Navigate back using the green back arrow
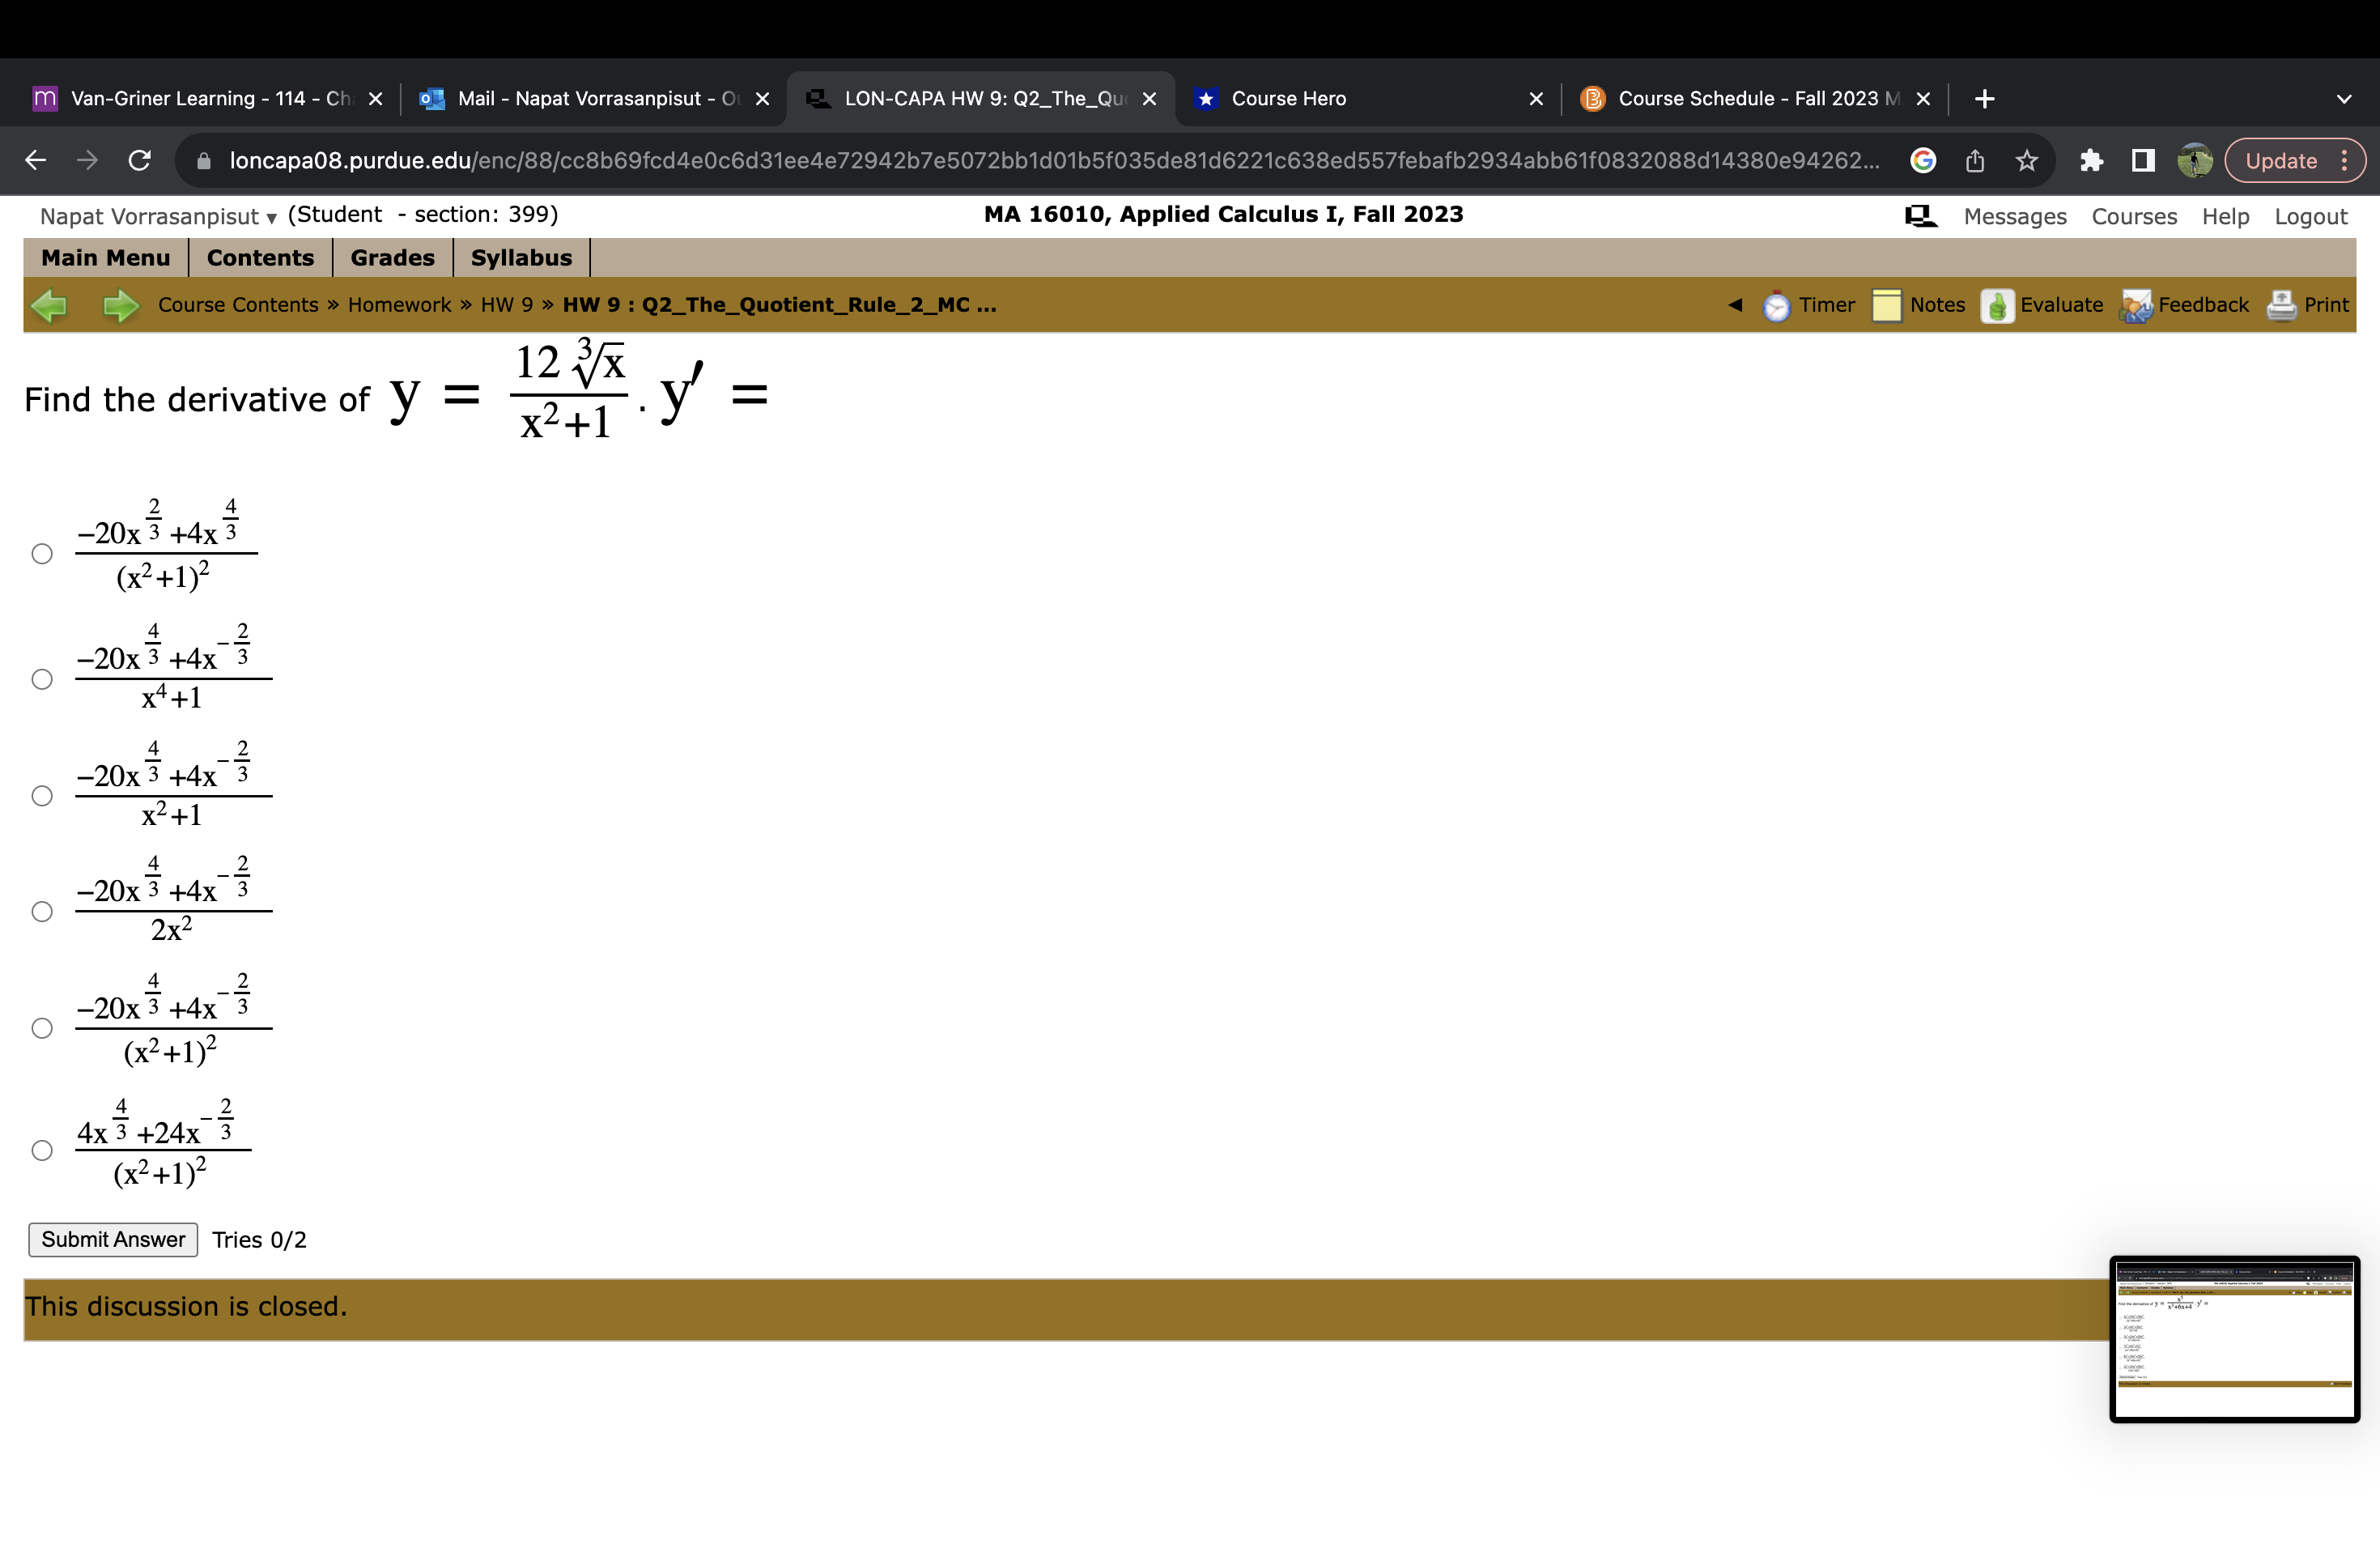Viewport: 2380px width, 1548px height. tap(50, 305)
